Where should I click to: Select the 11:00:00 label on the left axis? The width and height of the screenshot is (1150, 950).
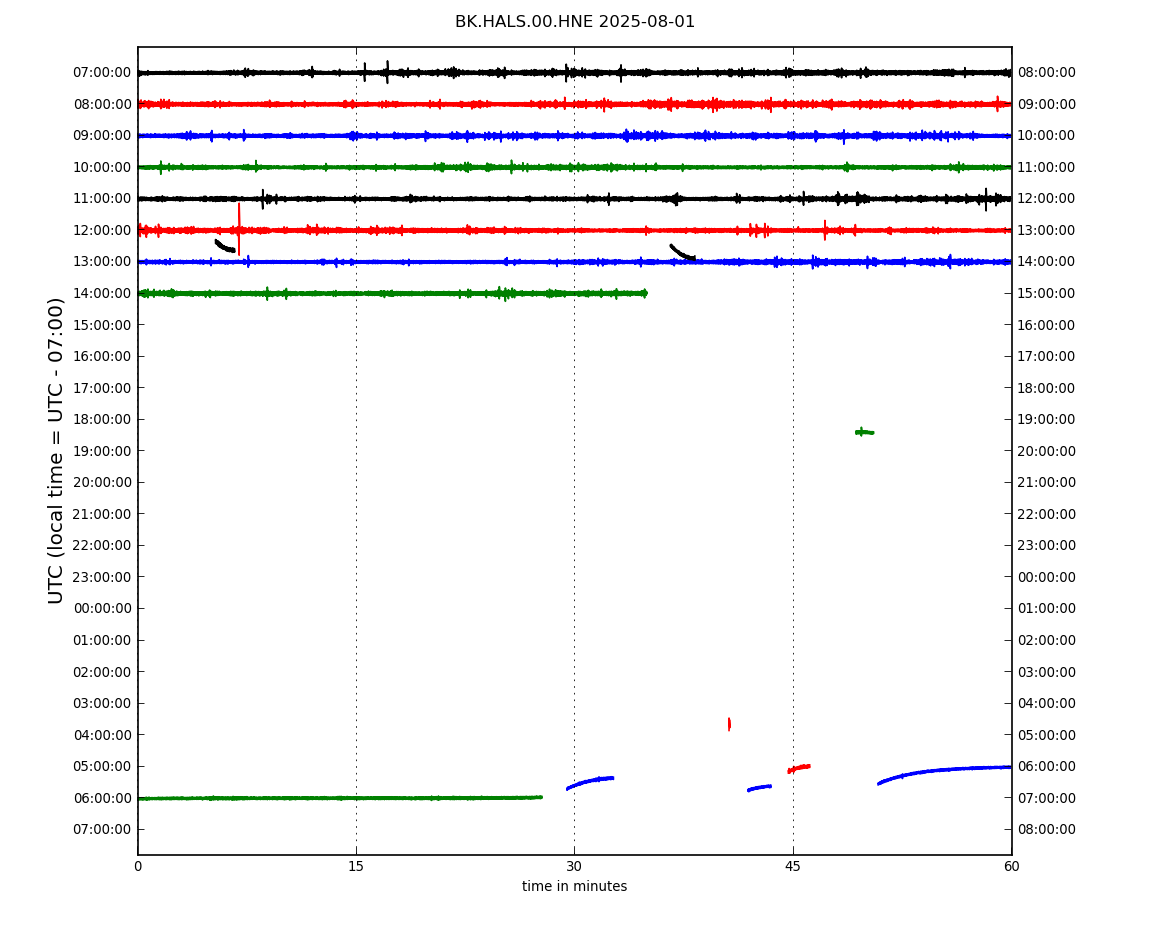(102, 199)
